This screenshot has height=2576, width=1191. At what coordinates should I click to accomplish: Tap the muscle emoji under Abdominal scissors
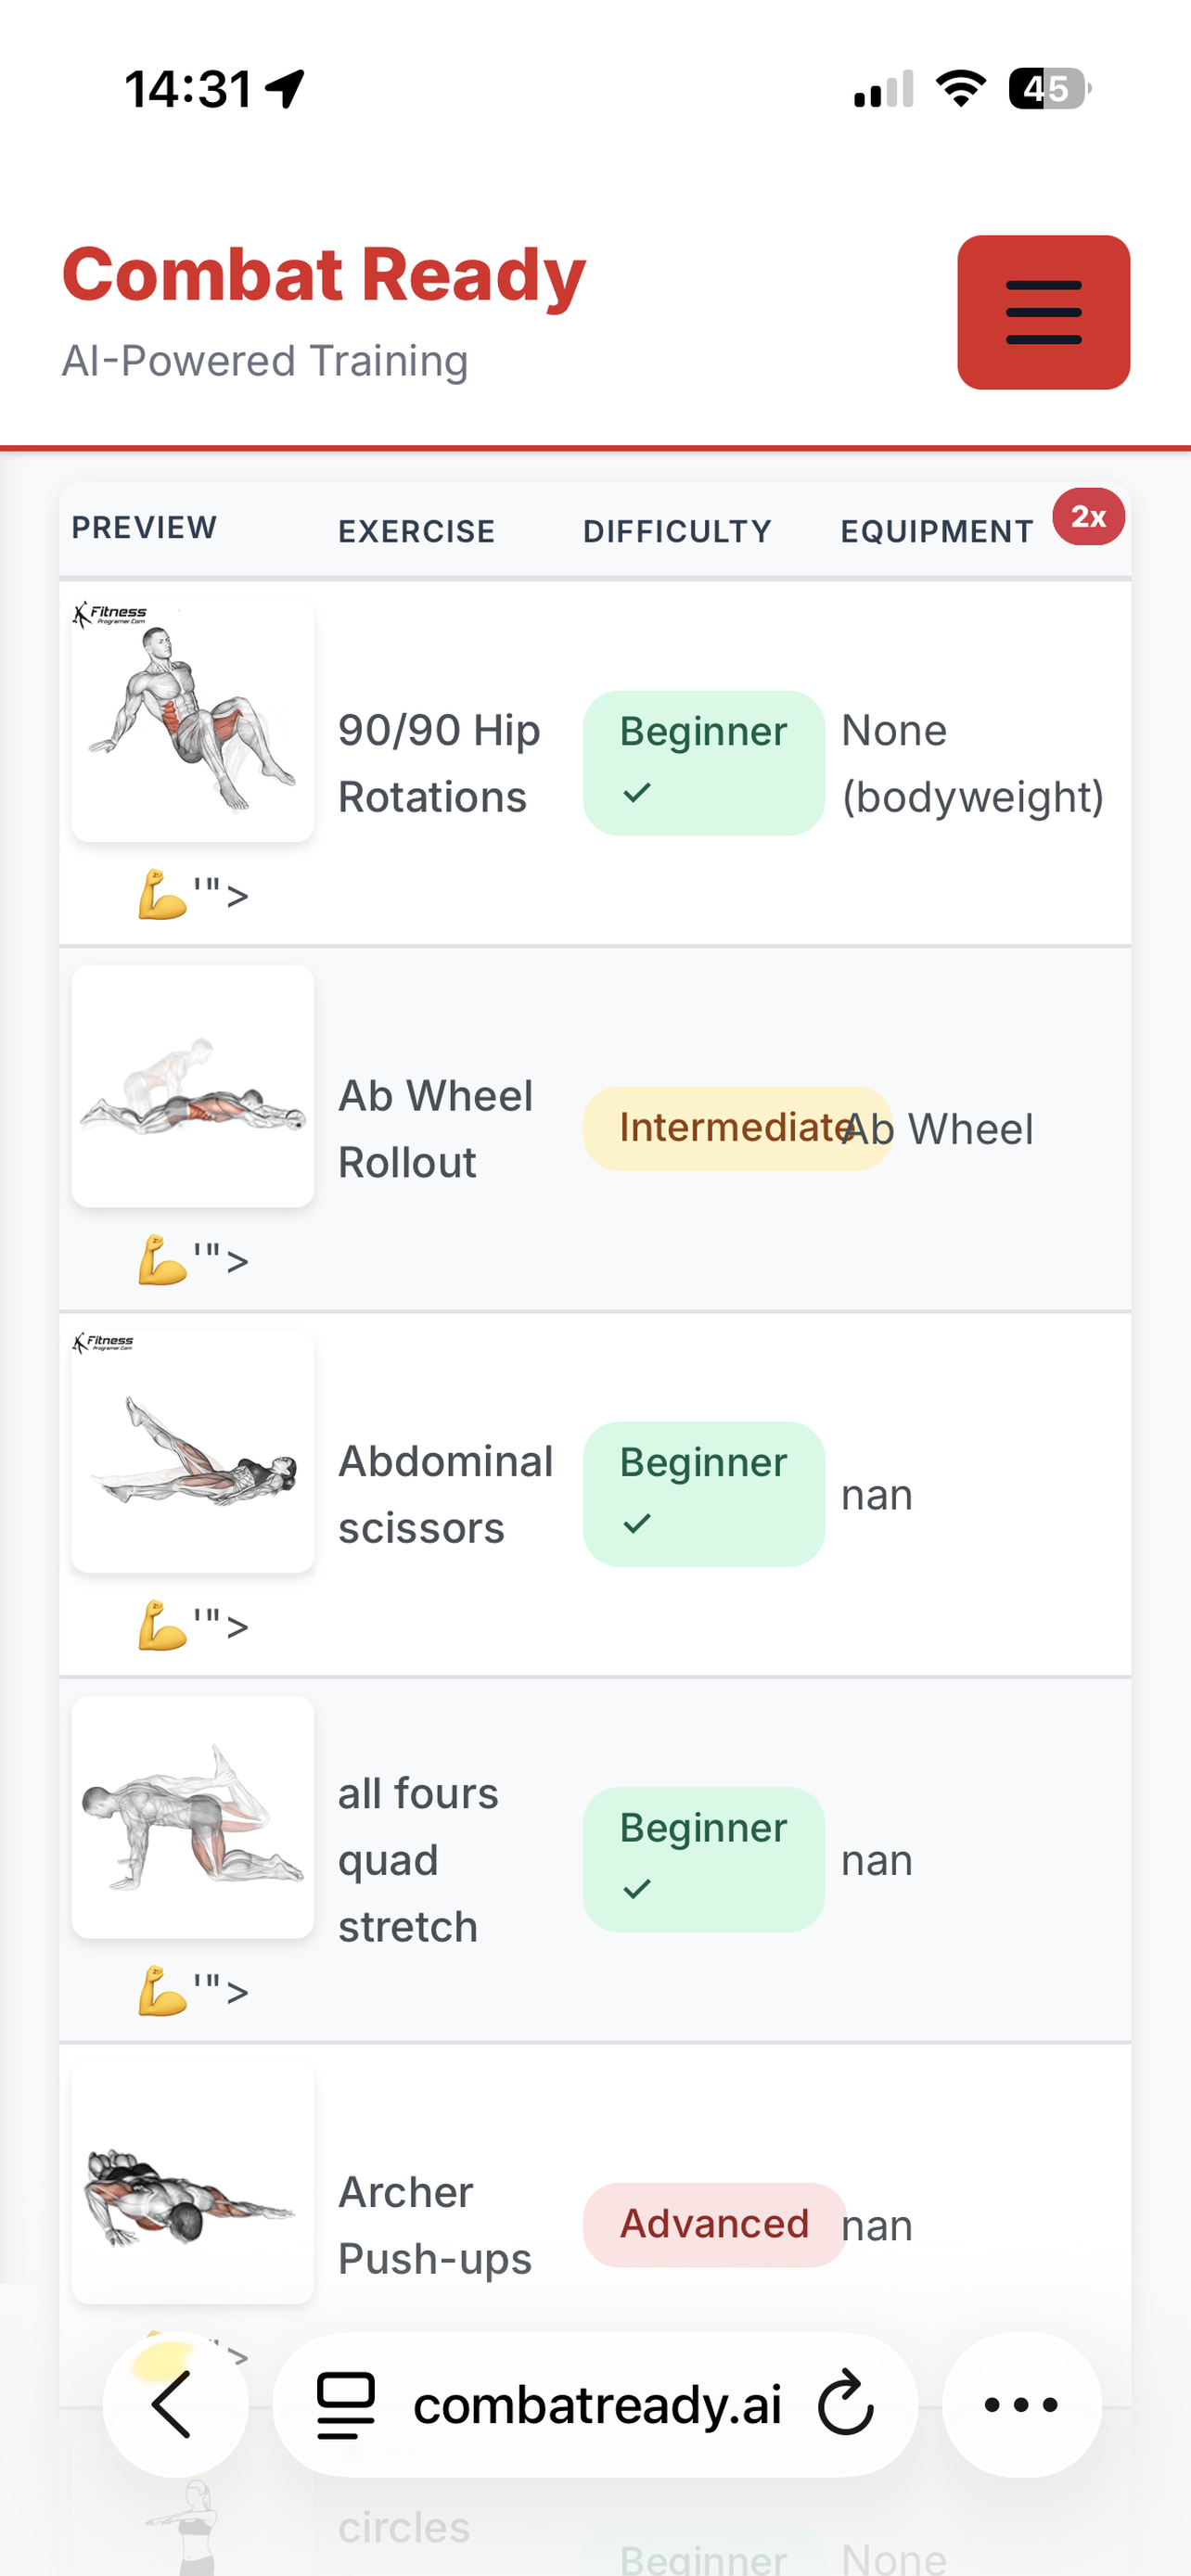(162, 1624)
